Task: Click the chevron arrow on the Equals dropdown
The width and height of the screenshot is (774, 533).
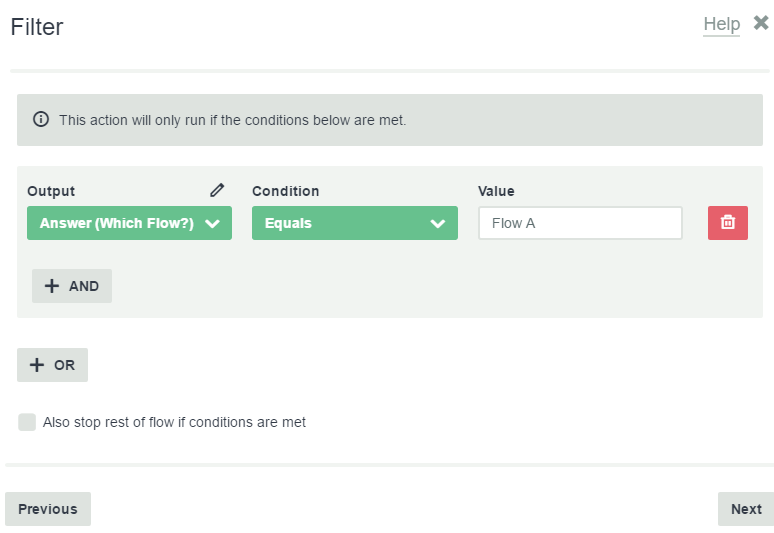Action: [x=437, y=224]
